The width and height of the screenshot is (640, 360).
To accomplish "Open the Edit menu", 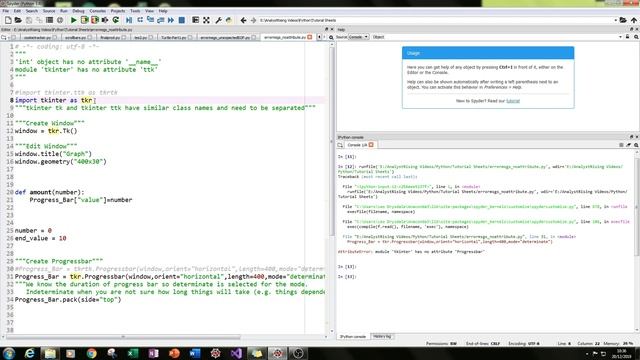I will tap(17, 11).
